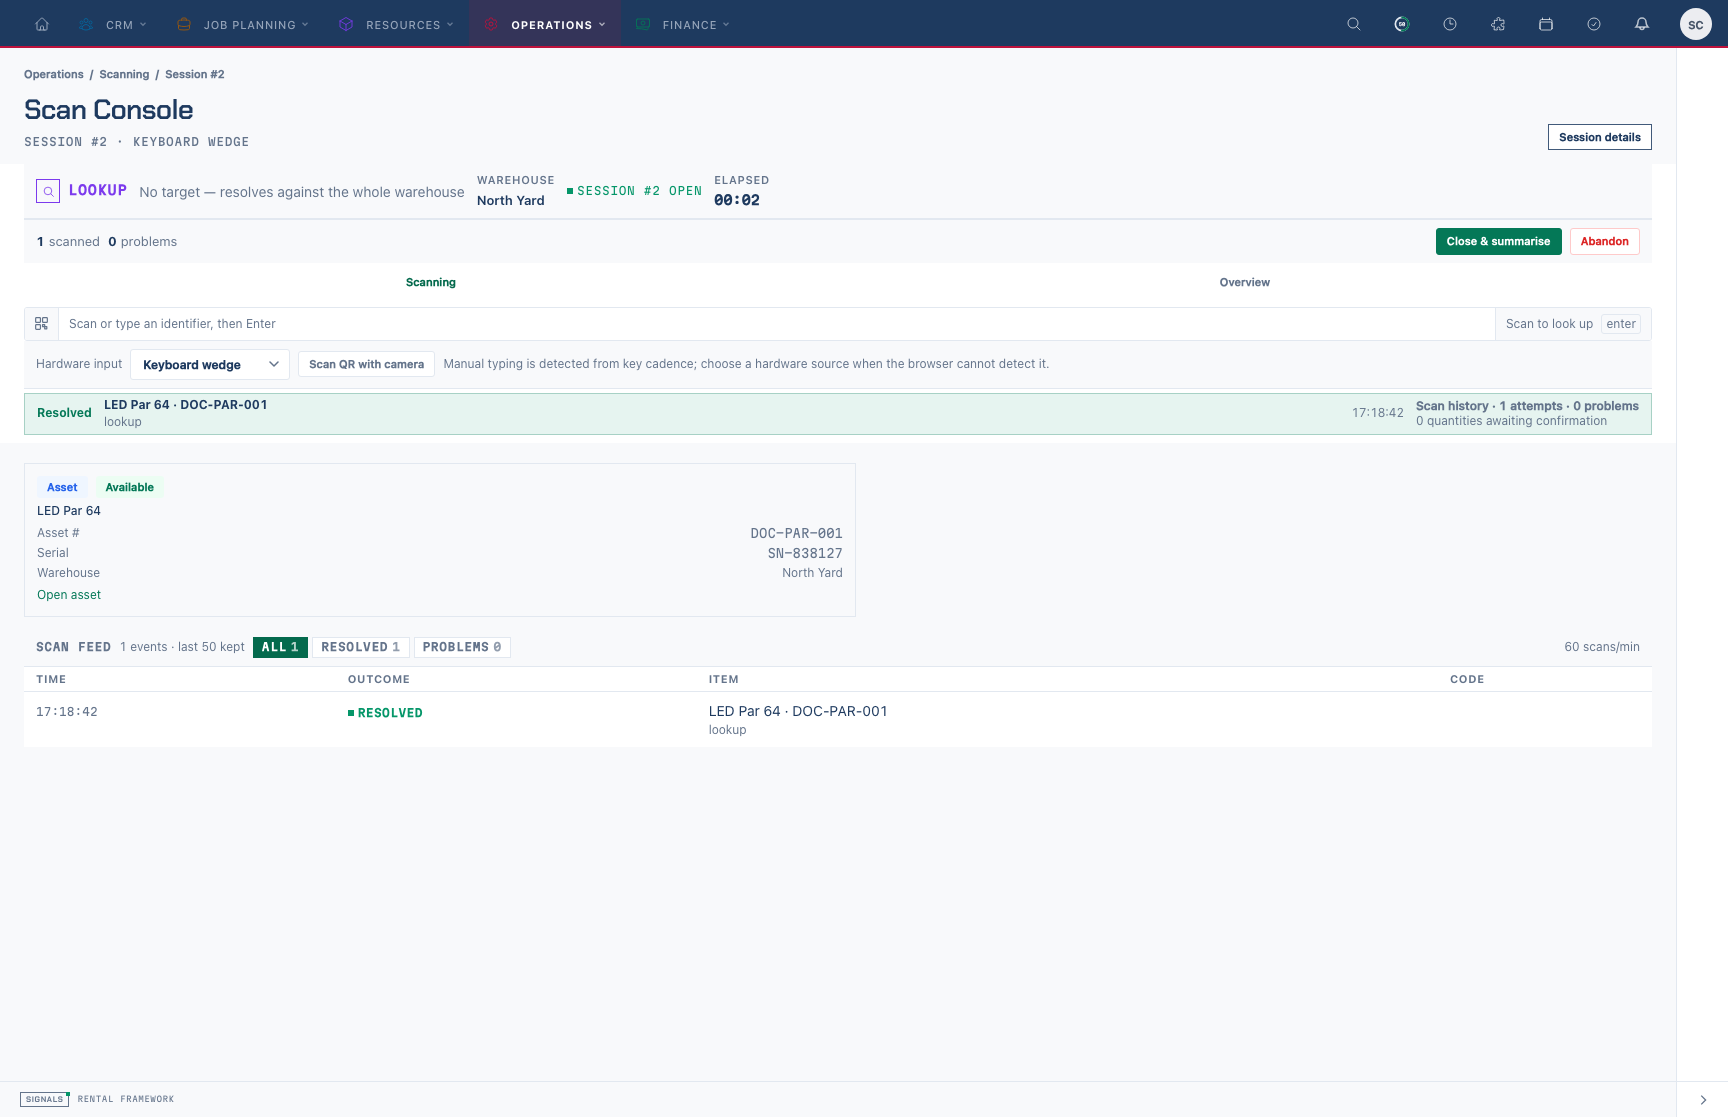Click Scan QR with camera button

click(366, 364)
